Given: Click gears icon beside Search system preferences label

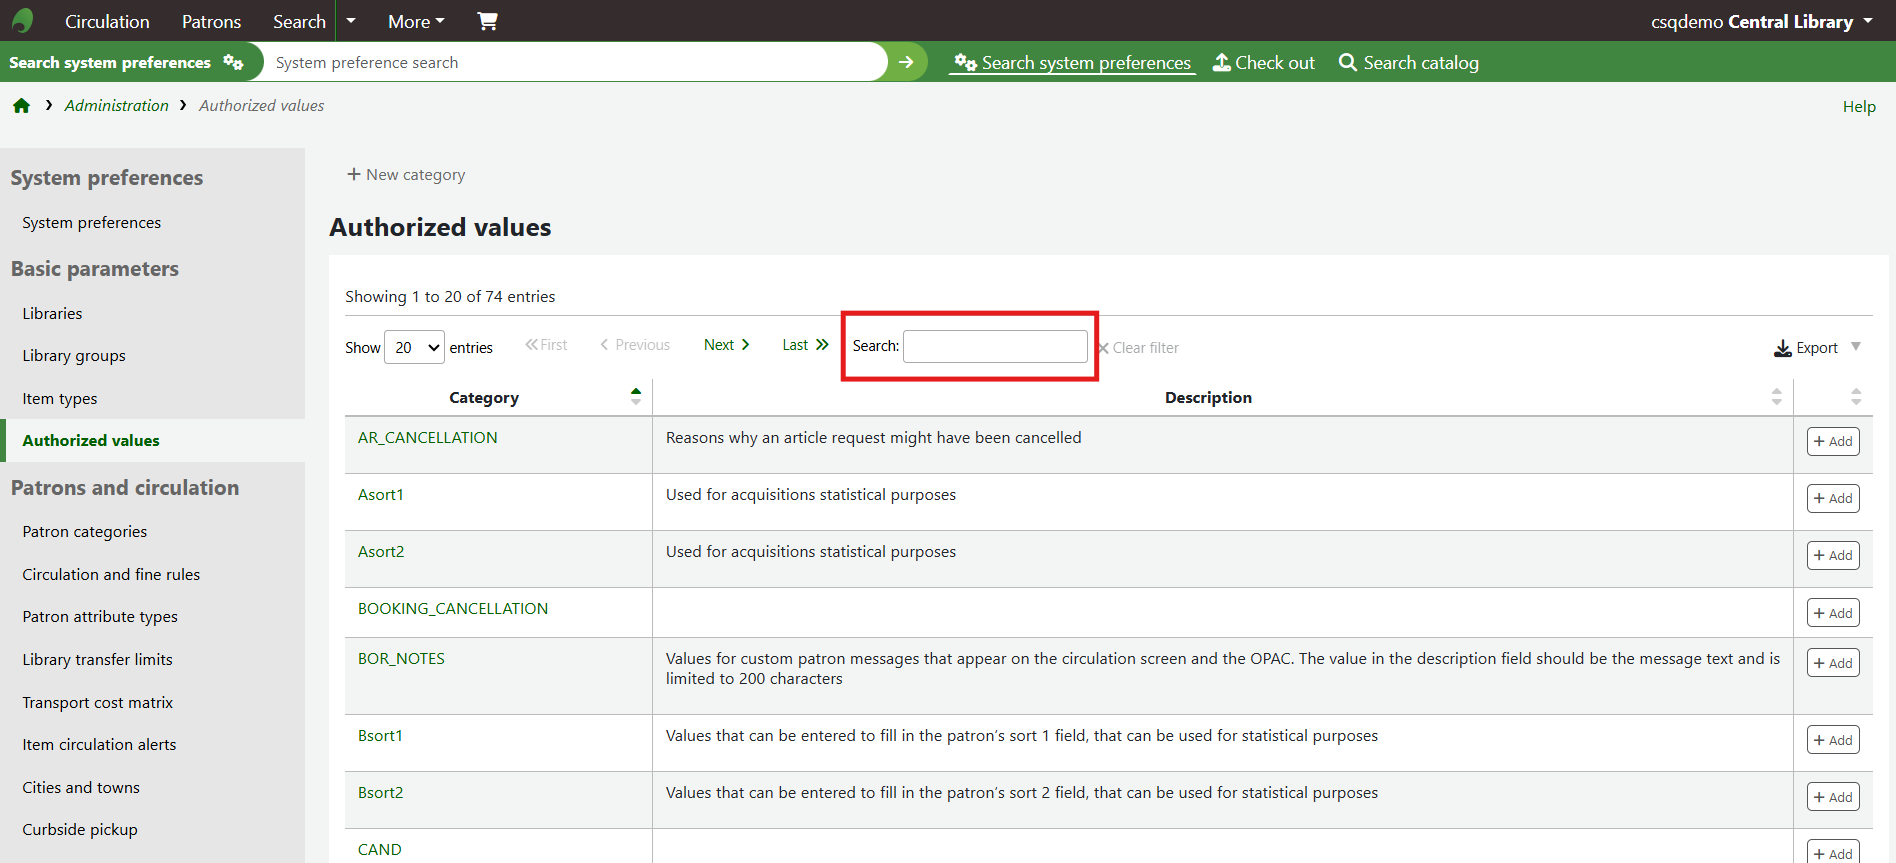Looking at the screenshot, I should (x=233, y=62).
